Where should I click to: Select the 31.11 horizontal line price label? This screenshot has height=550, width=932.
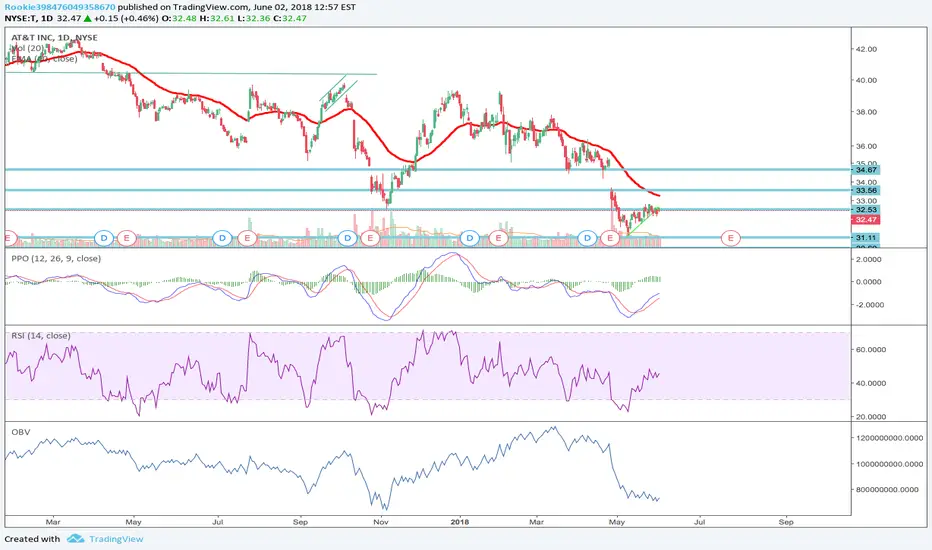865,238
